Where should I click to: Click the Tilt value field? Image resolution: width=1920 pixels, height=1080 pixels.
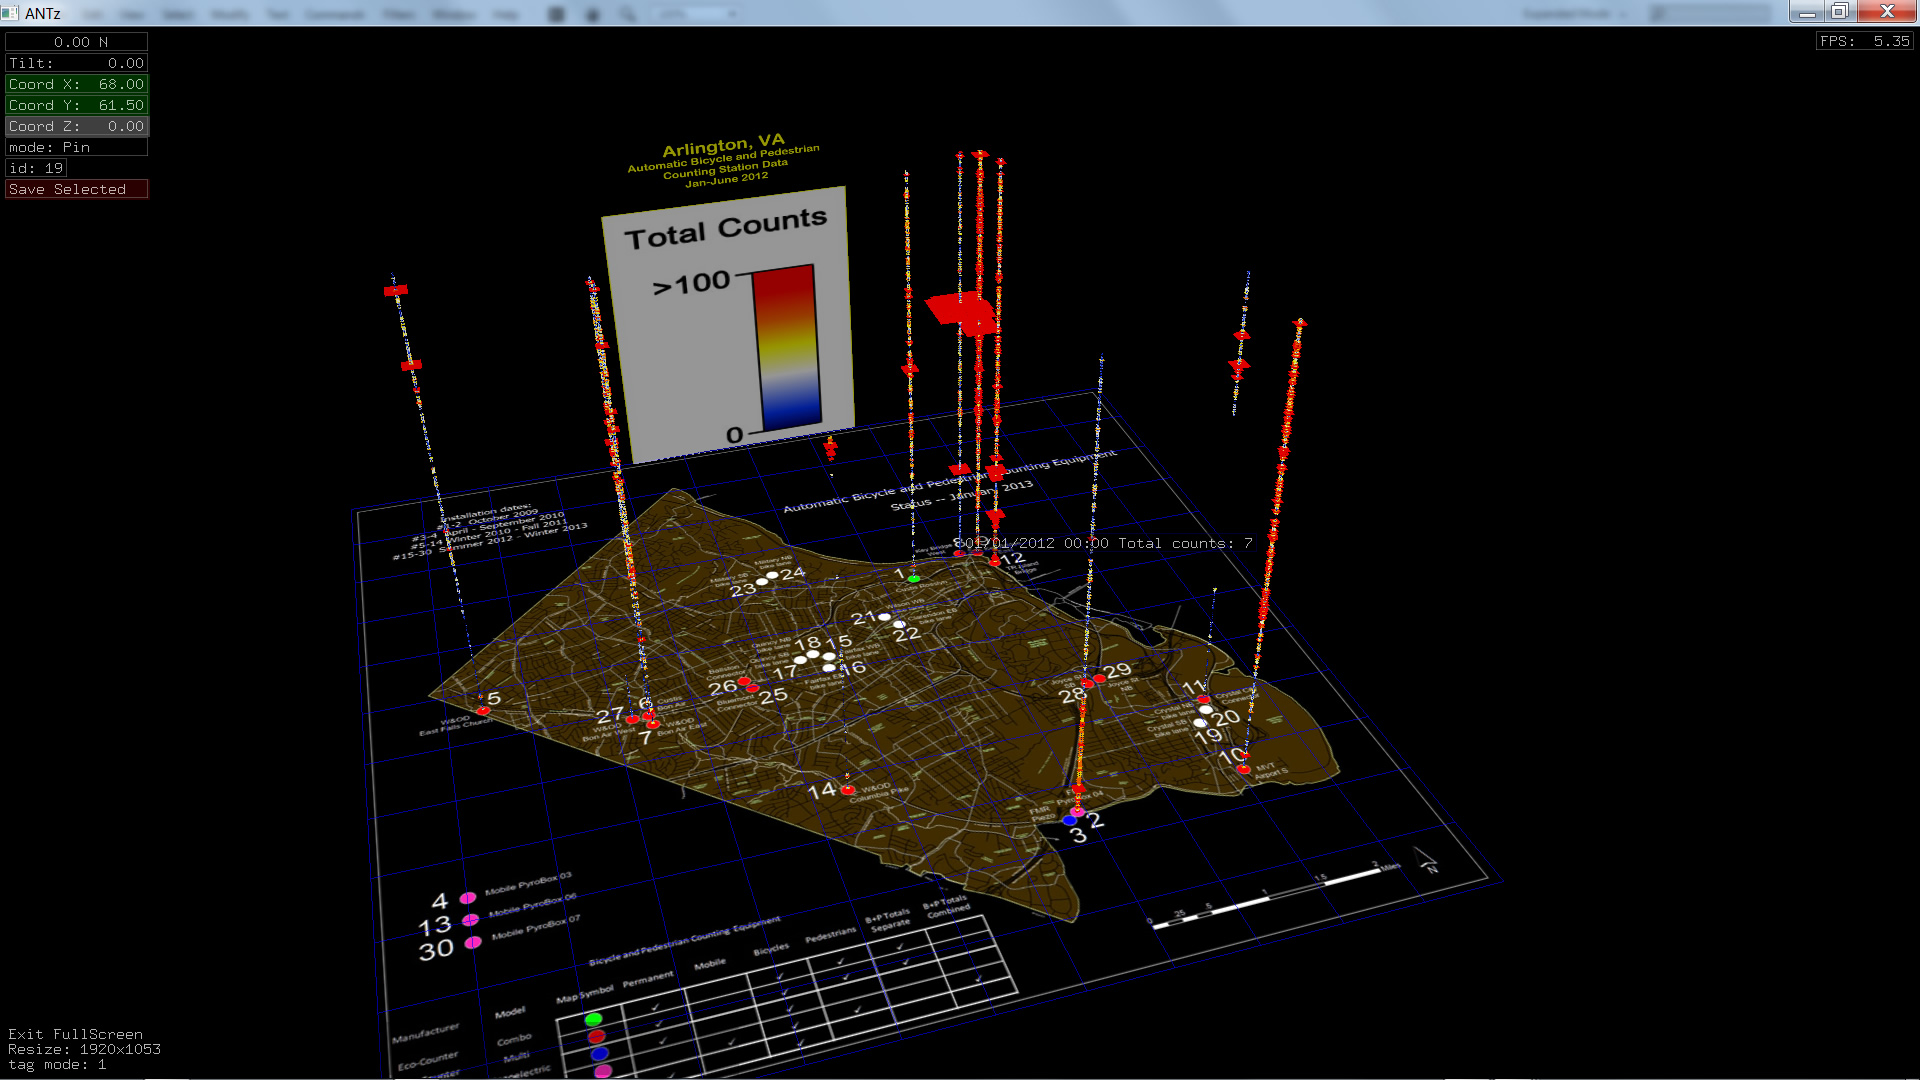click(x=77, y=63)
